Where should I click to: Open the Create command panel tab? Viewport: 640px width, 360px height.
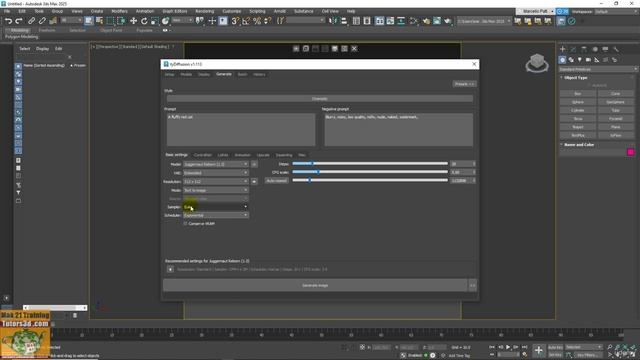tap(562, 49)
